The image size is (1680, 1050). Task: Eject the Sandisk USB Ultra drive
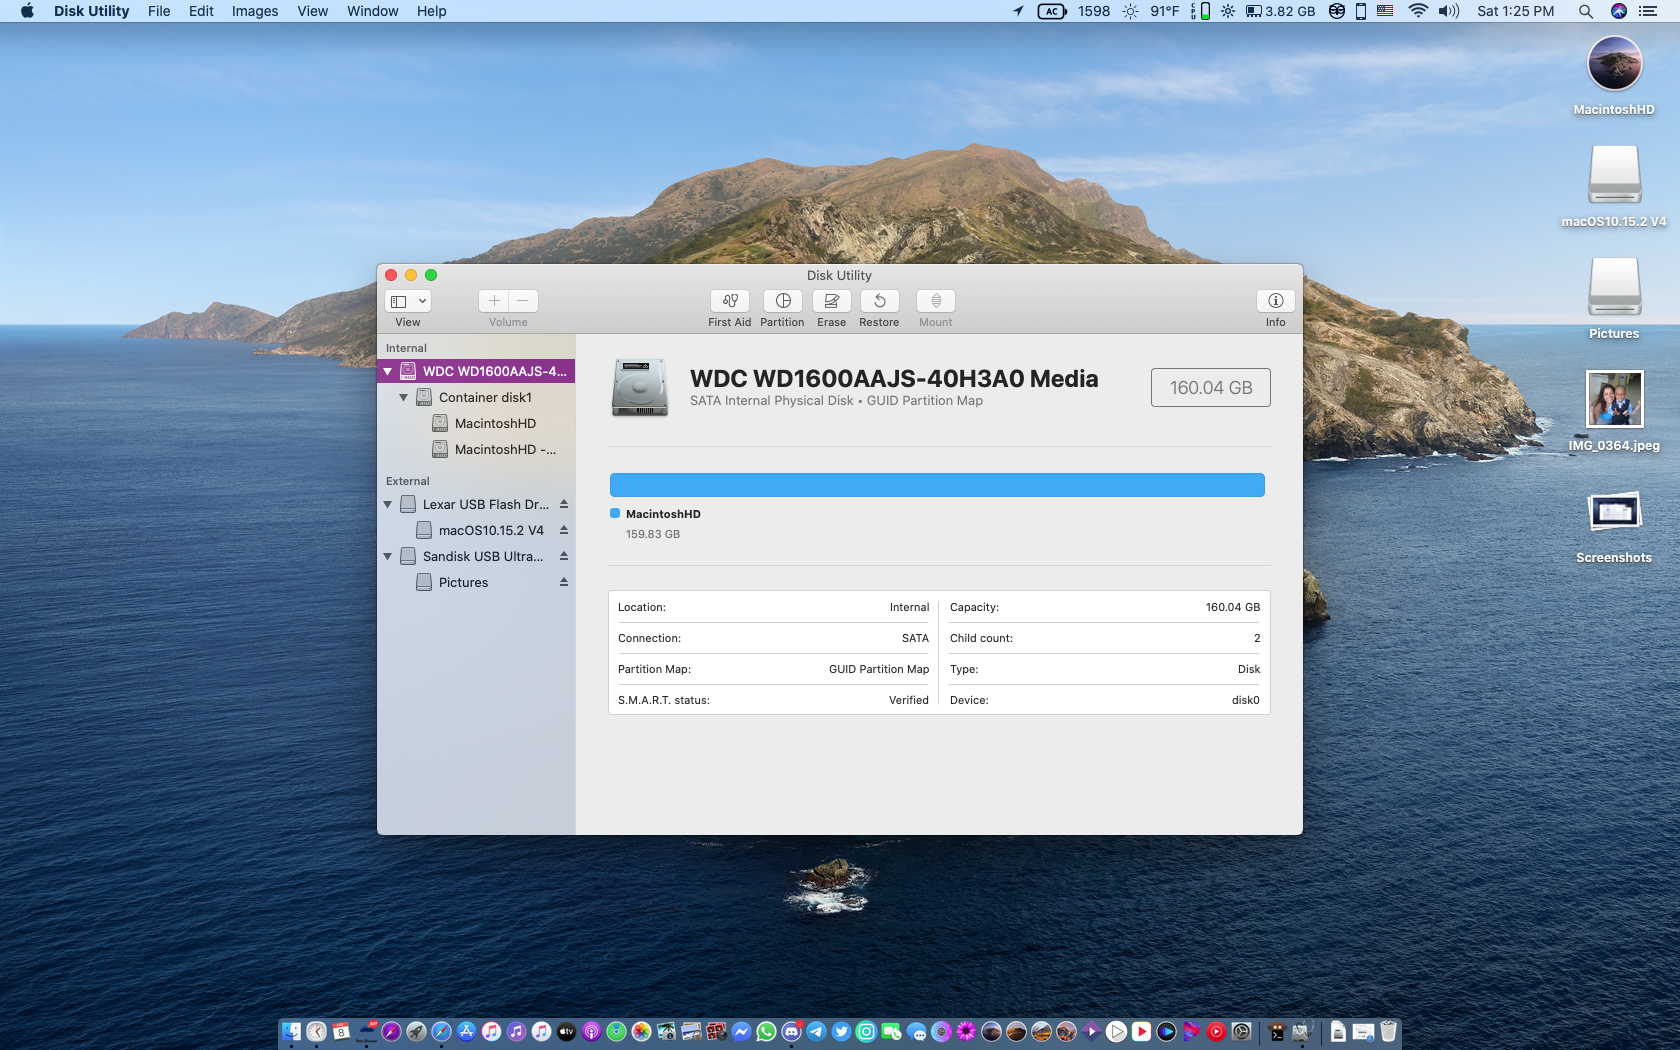[564, 556]
